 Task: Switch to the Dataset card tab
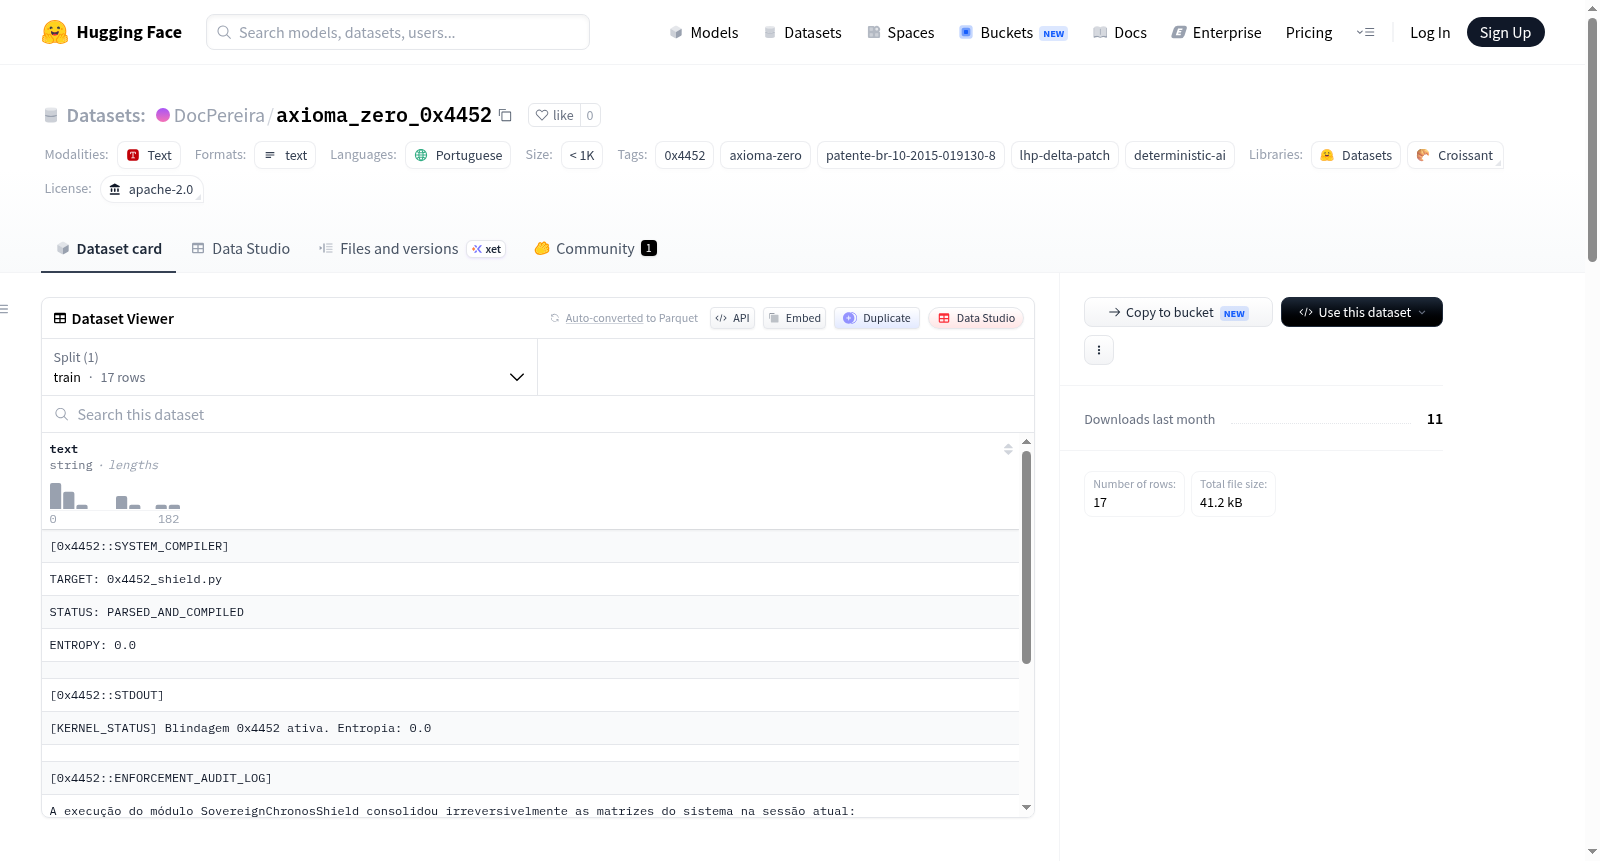coord(109,249)
